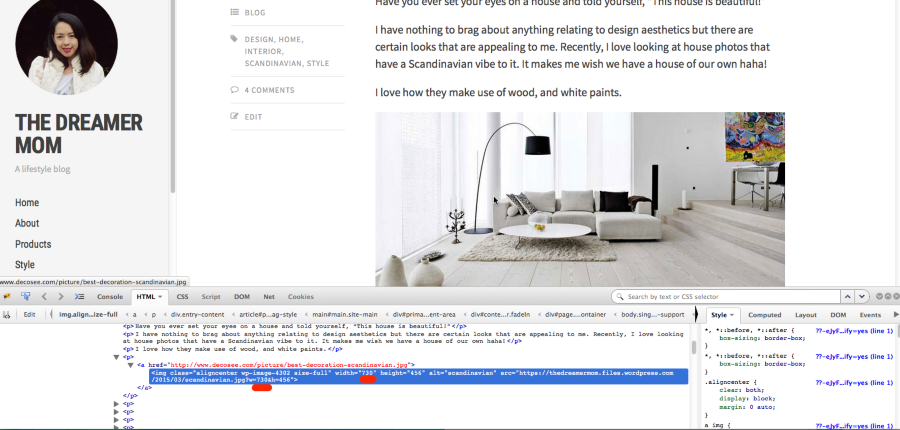The width and height of the screenshot is (900, 430).
Task: Click the search by text or CSS selector field
Action: tap(725, 297)
